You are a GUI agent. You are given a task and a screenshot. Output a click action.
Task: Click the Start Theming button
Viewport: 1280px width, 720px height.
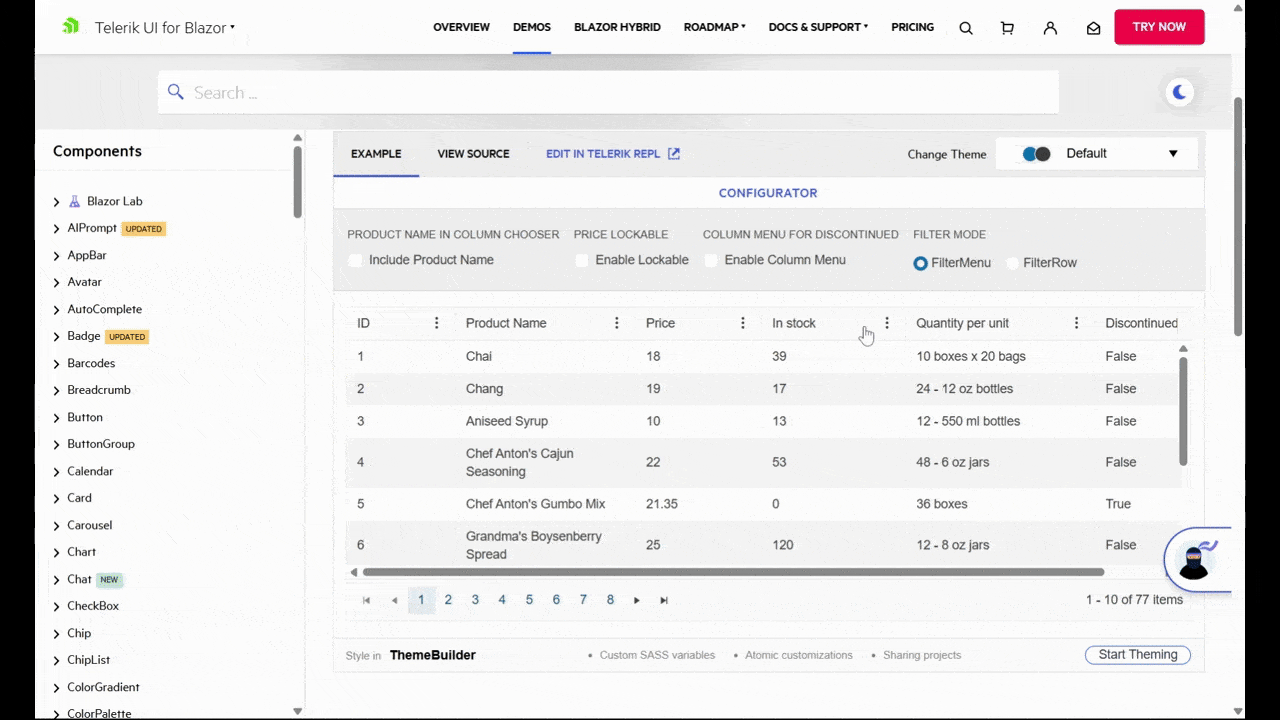tap(1137, 654)
